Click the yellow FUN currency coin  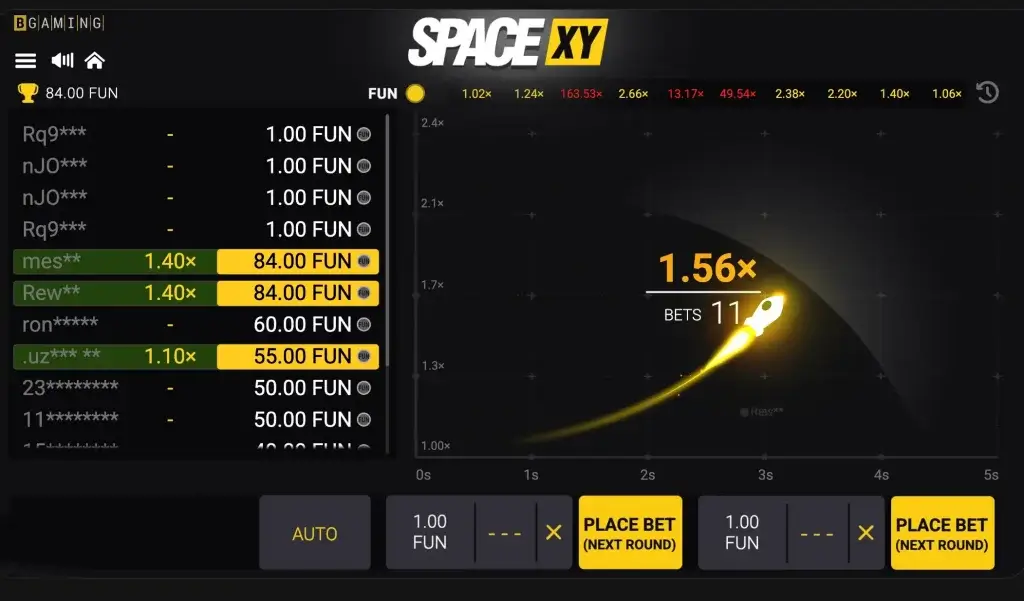tap(415, 93)
